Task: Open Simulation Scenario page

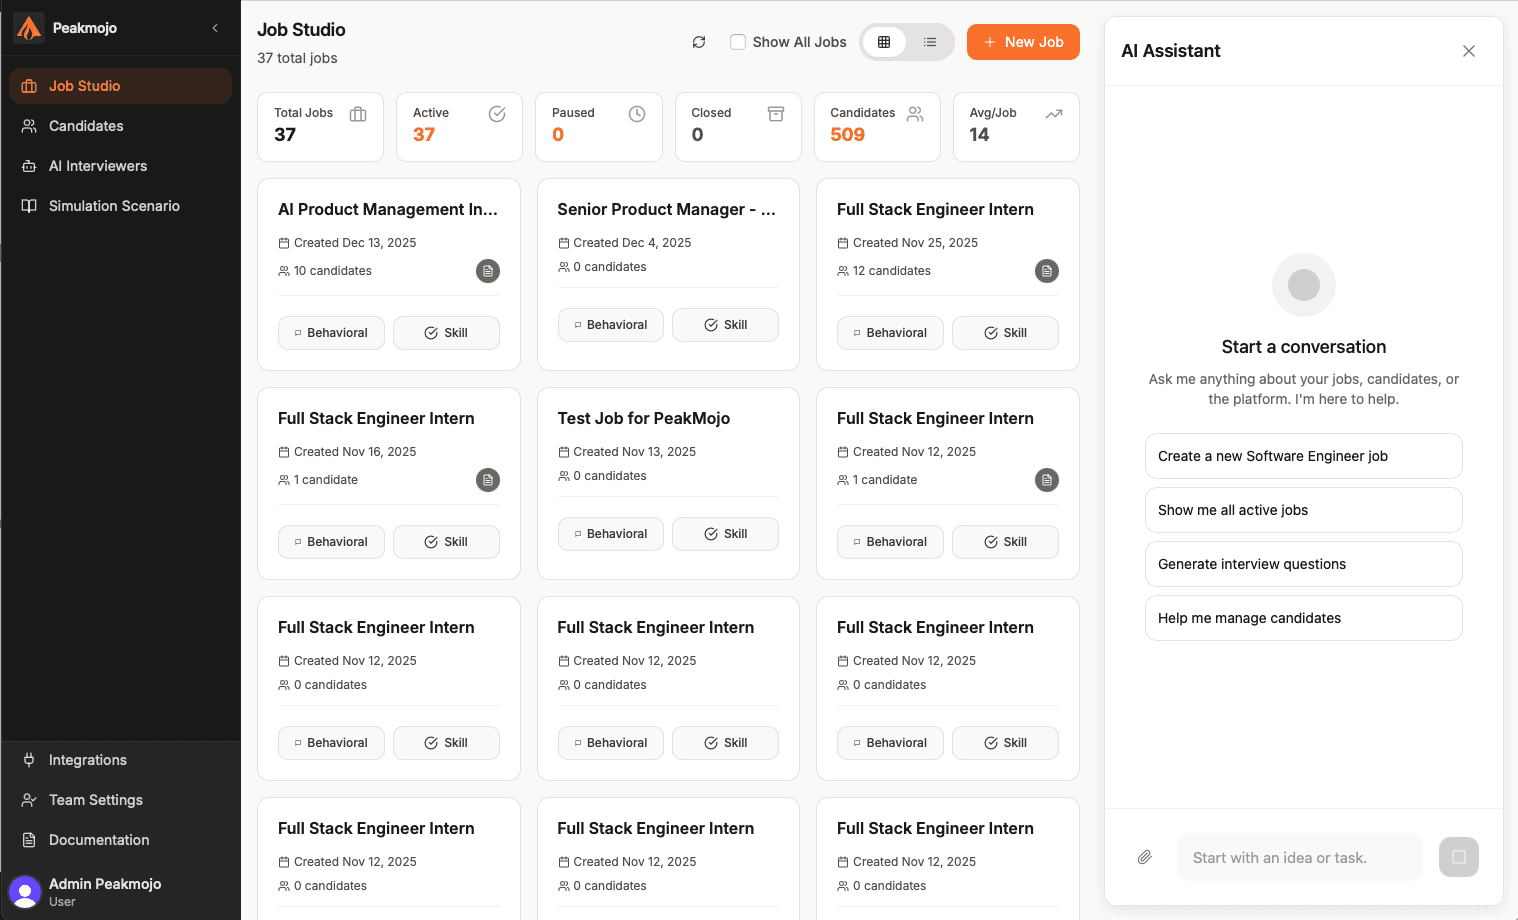Action: tap(120, 206)
